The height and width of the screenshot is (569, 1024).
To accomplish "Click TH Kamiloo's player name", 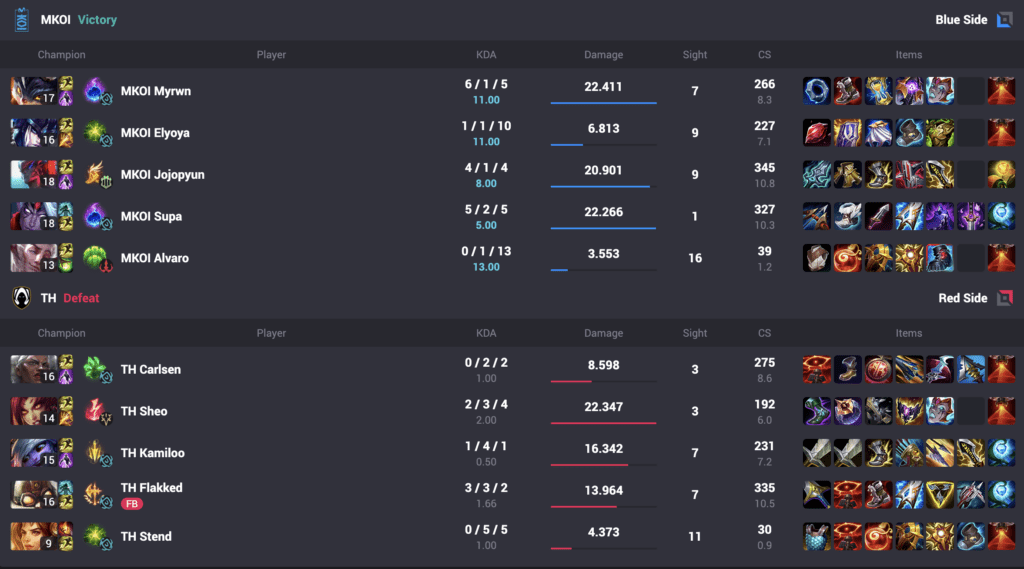I will [152, 453].
